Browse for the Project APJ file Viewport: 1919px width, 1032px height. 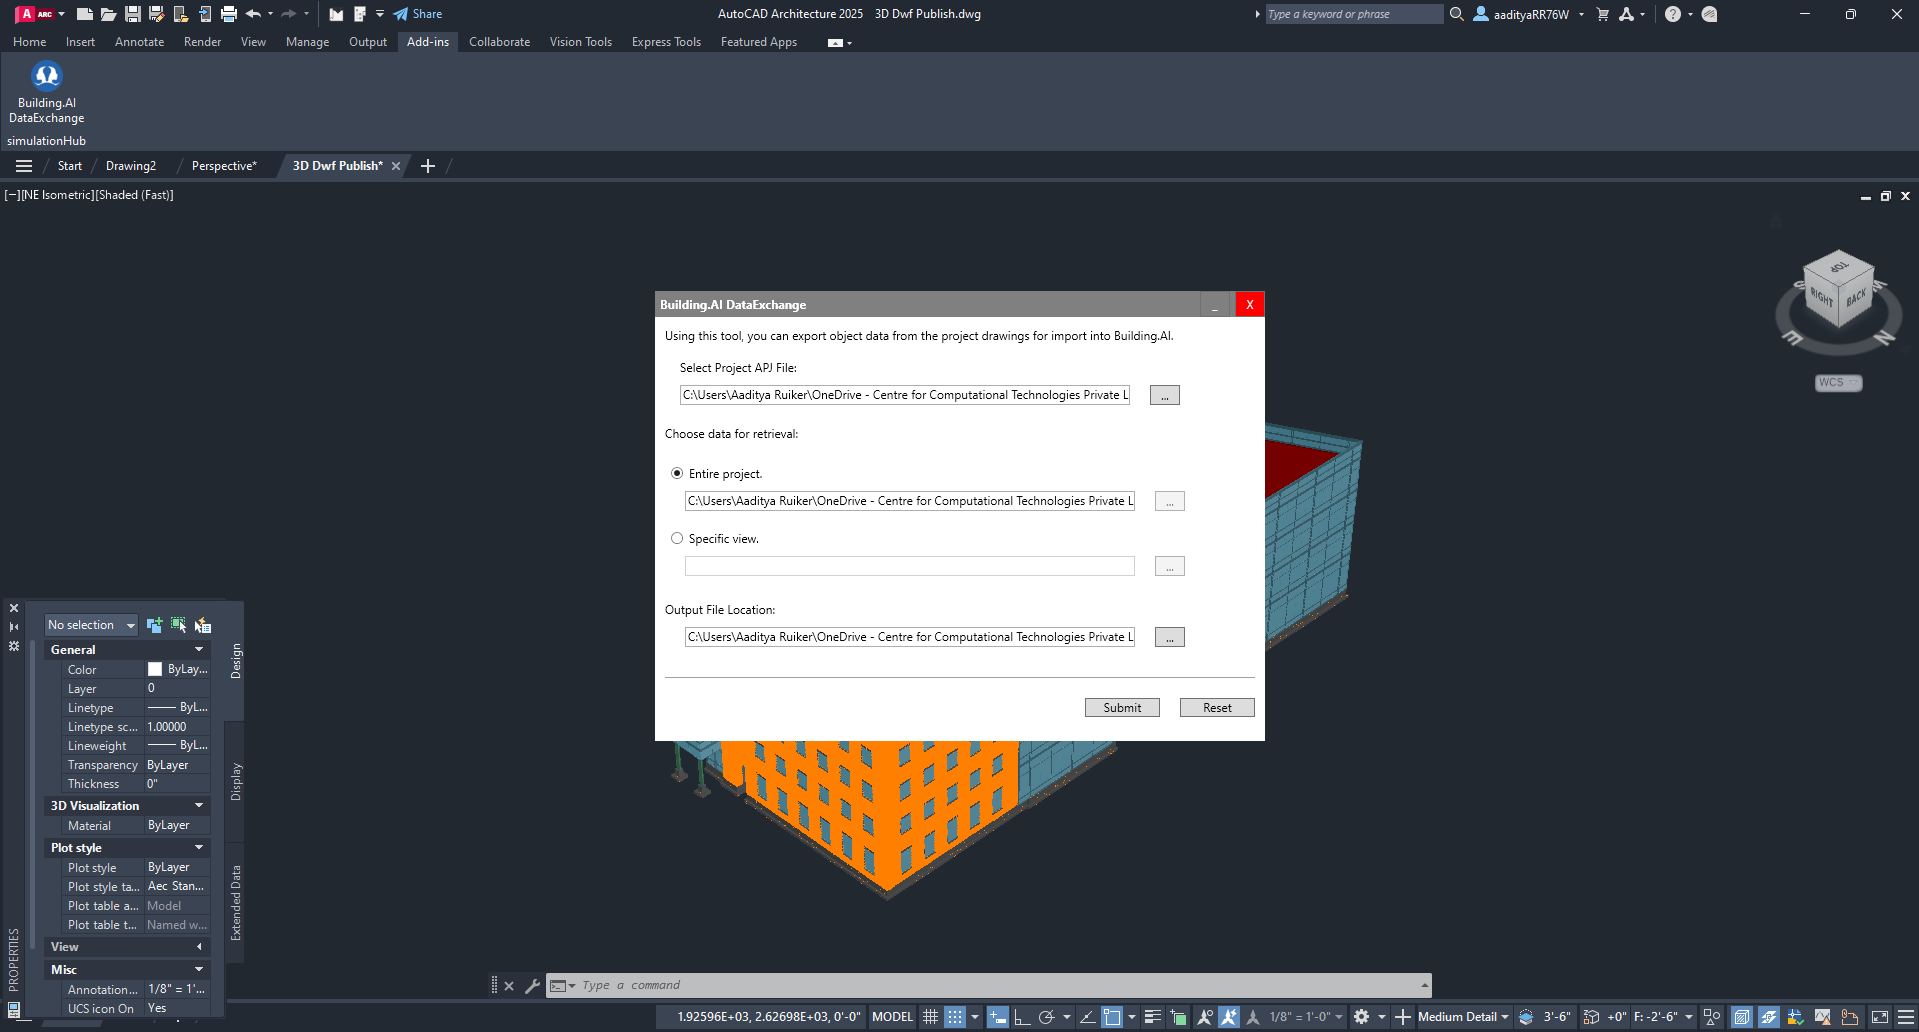(1165, 396)
